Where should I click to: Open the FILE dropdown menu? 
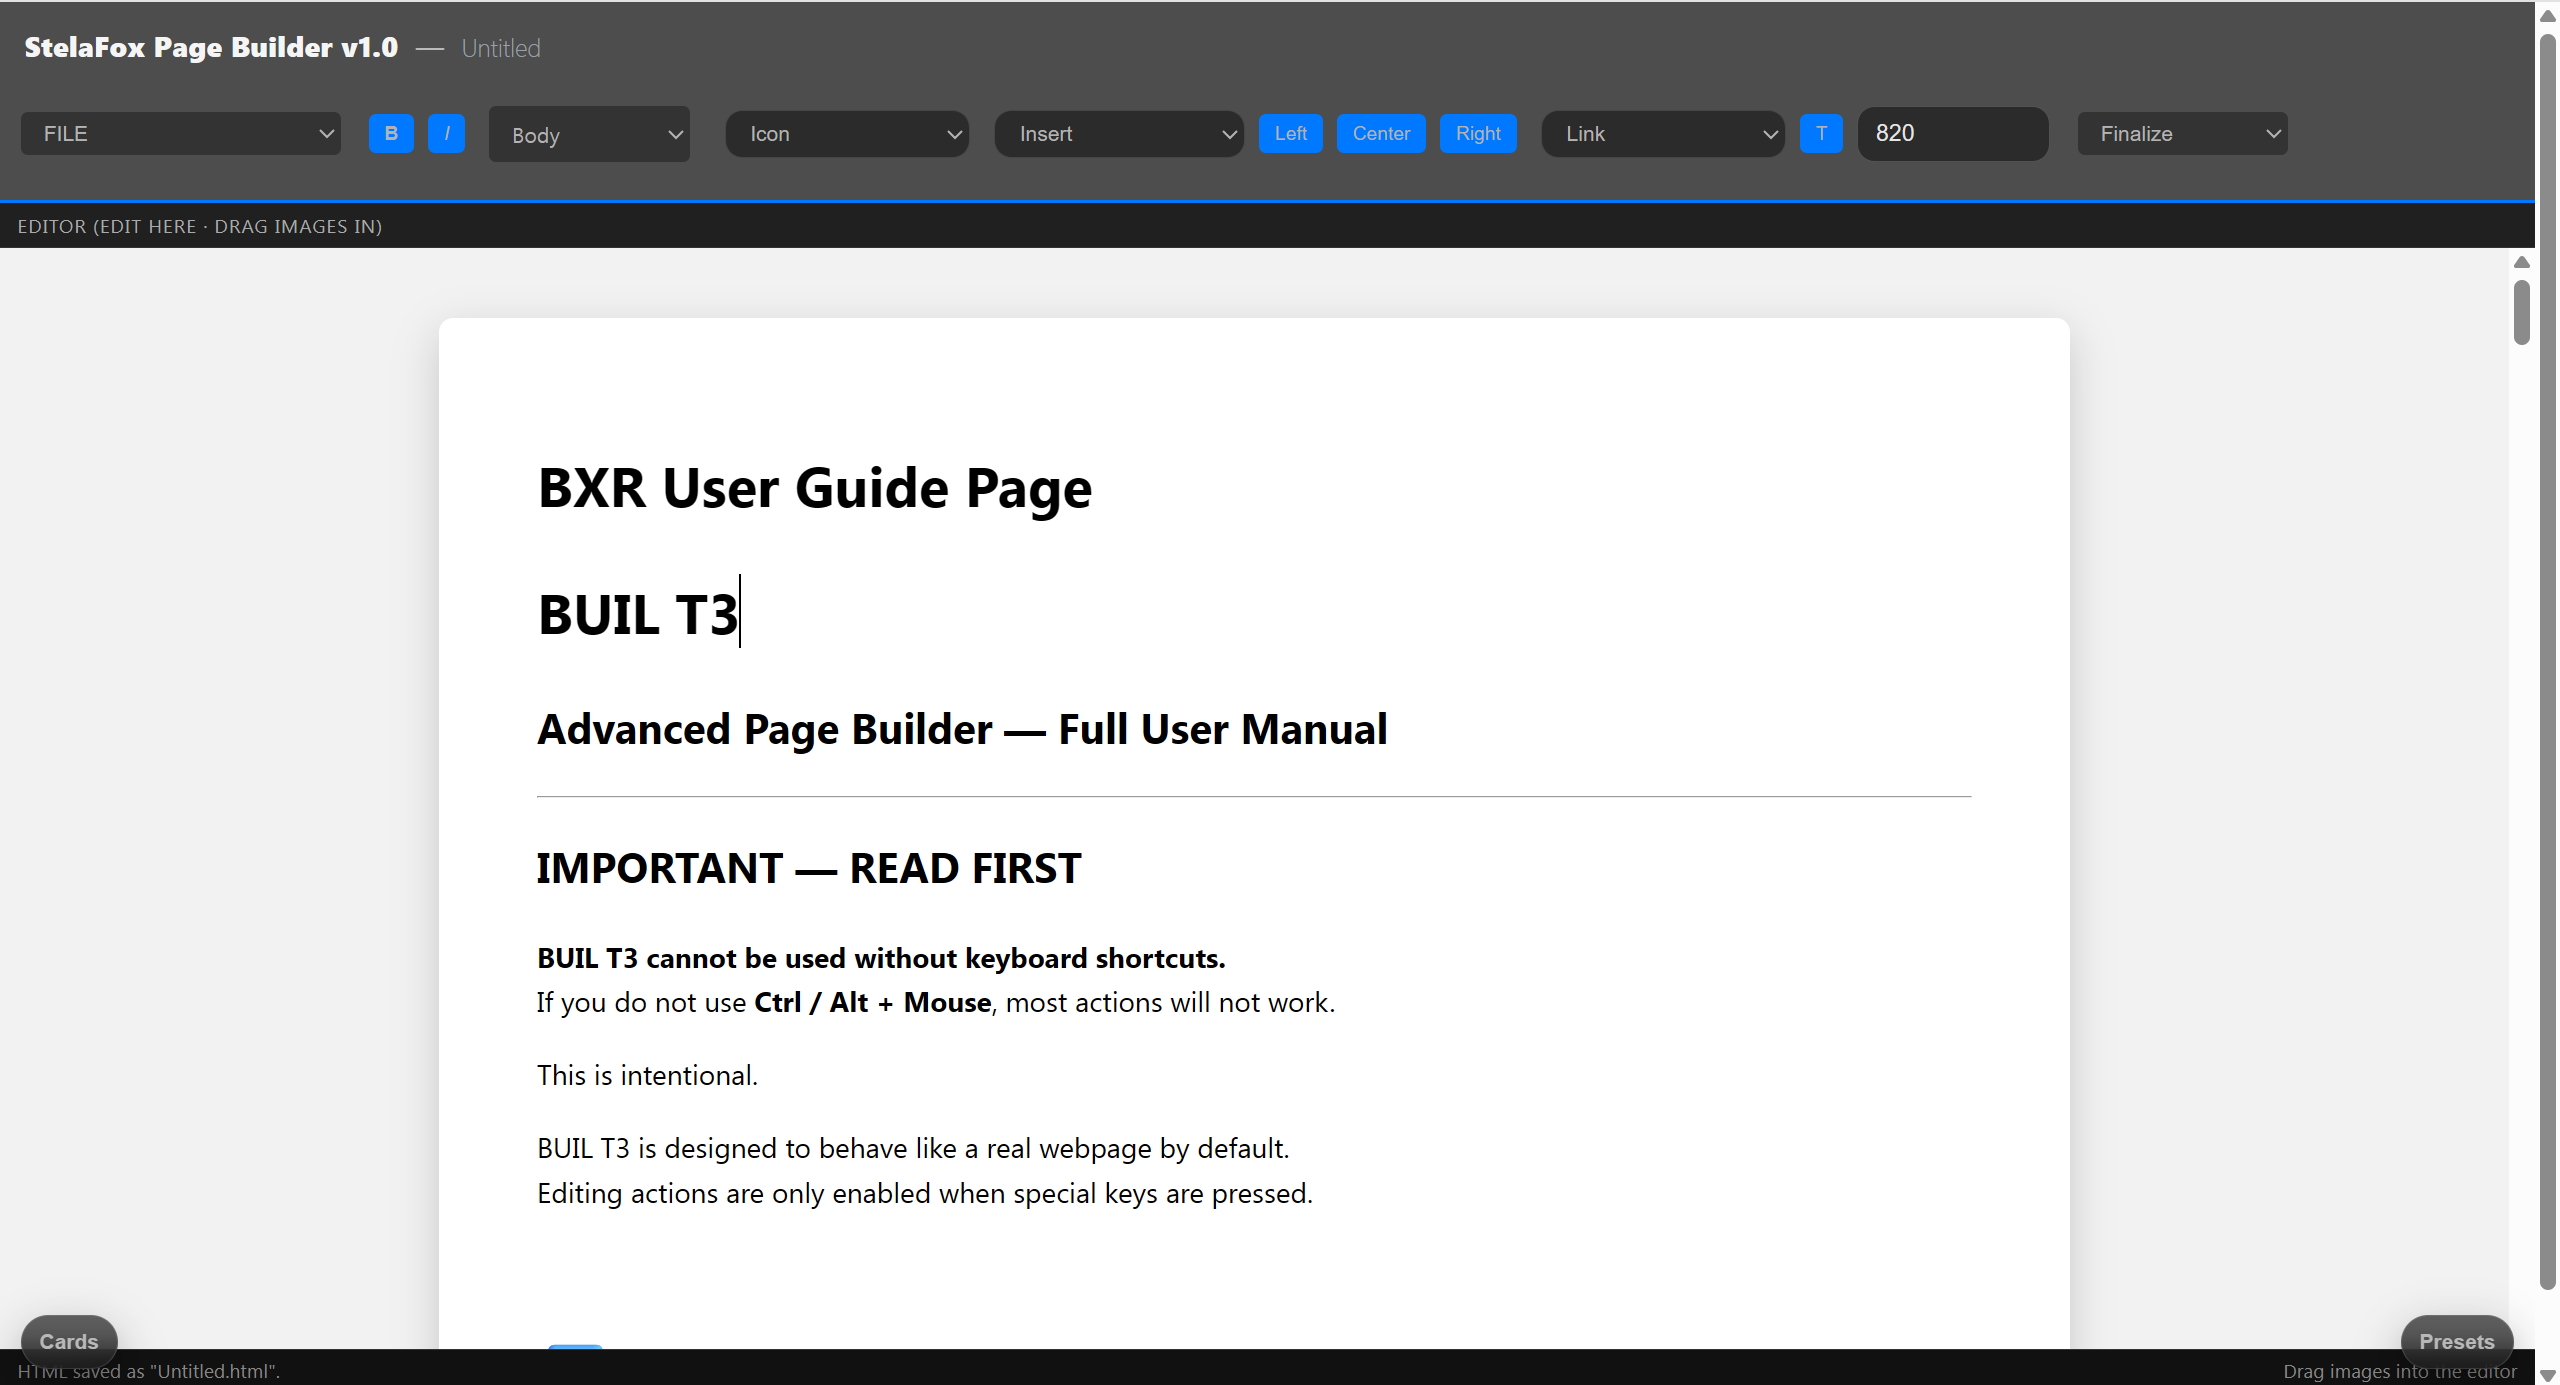coord(181,133)
